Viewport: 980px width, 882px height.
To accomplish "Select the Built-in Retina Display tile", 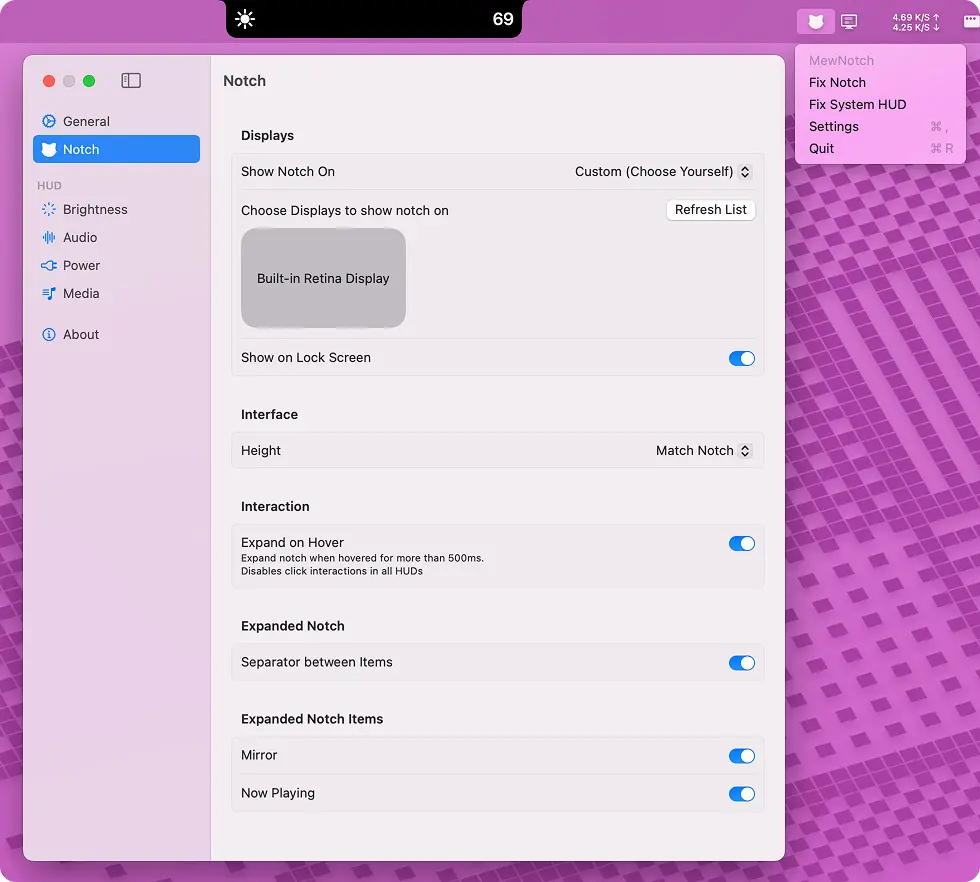I will point(323,278).
